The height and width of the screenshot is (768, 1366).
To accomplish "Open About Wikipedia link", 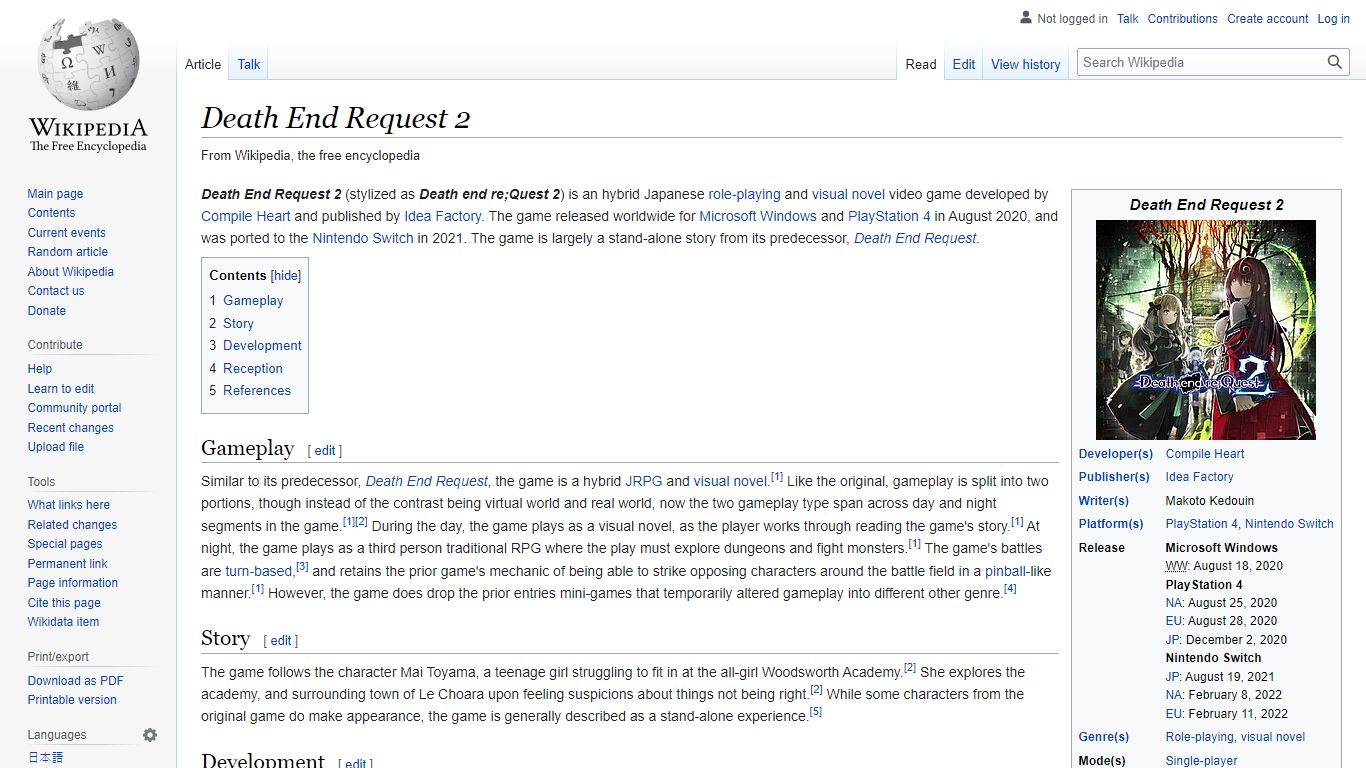I will click(70, 272).
